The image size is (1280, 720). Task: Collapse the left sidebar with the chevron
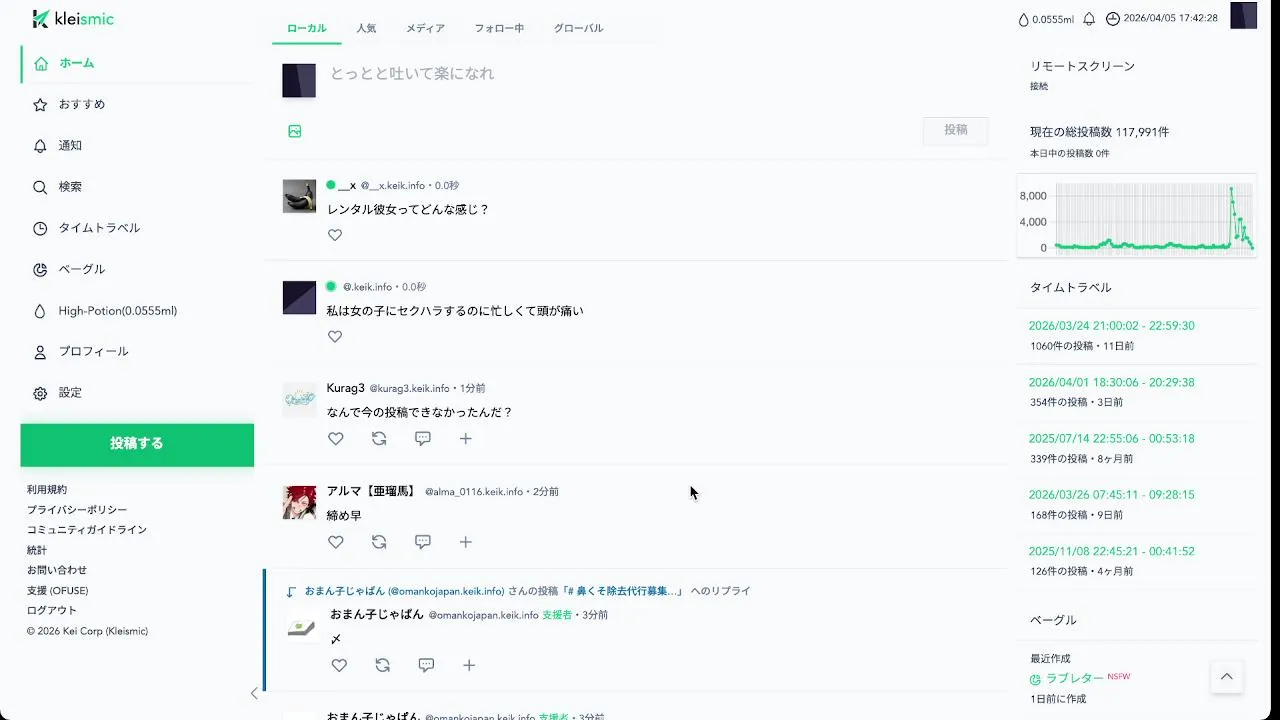pos(254,693)
